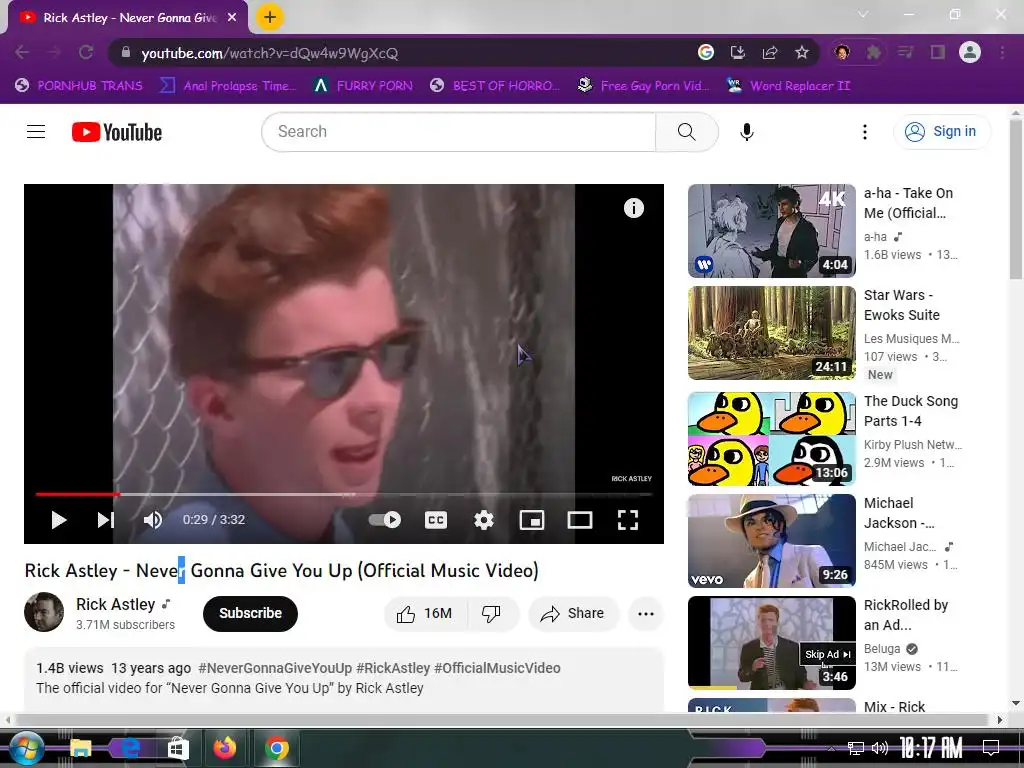
Task: Open the notification center icon
Action: point(991,748)
